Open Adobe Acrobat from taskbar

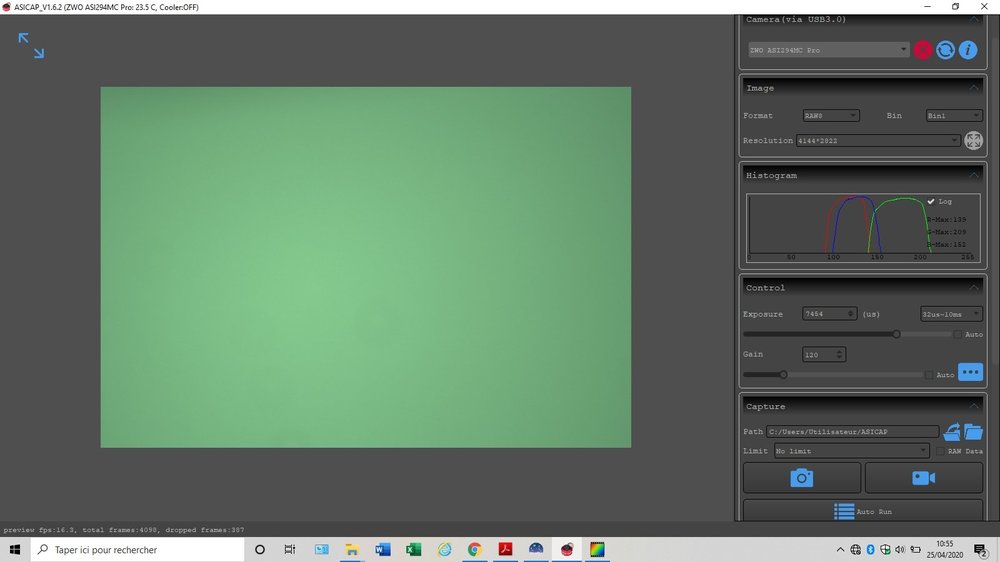click(505, 549)
